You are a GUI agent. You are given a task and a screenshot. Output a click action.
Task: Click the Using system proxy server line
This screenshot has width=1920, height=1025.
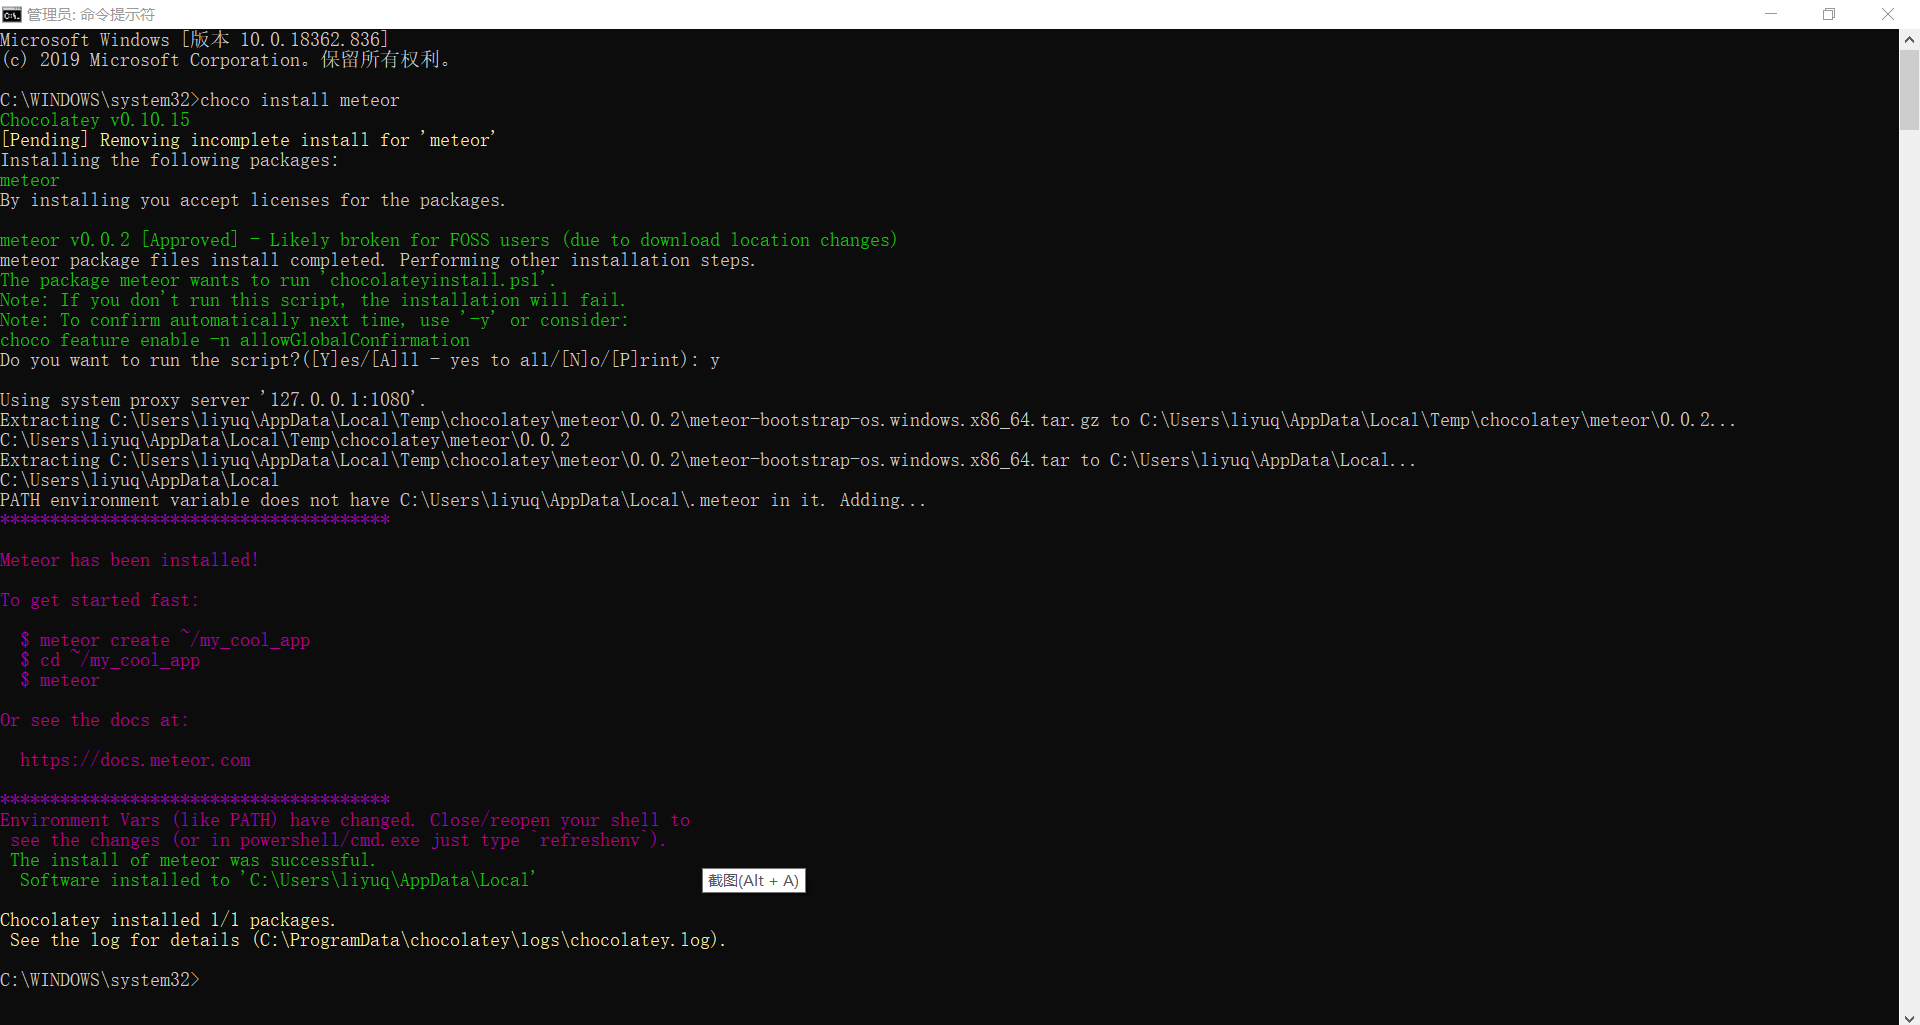212,399
